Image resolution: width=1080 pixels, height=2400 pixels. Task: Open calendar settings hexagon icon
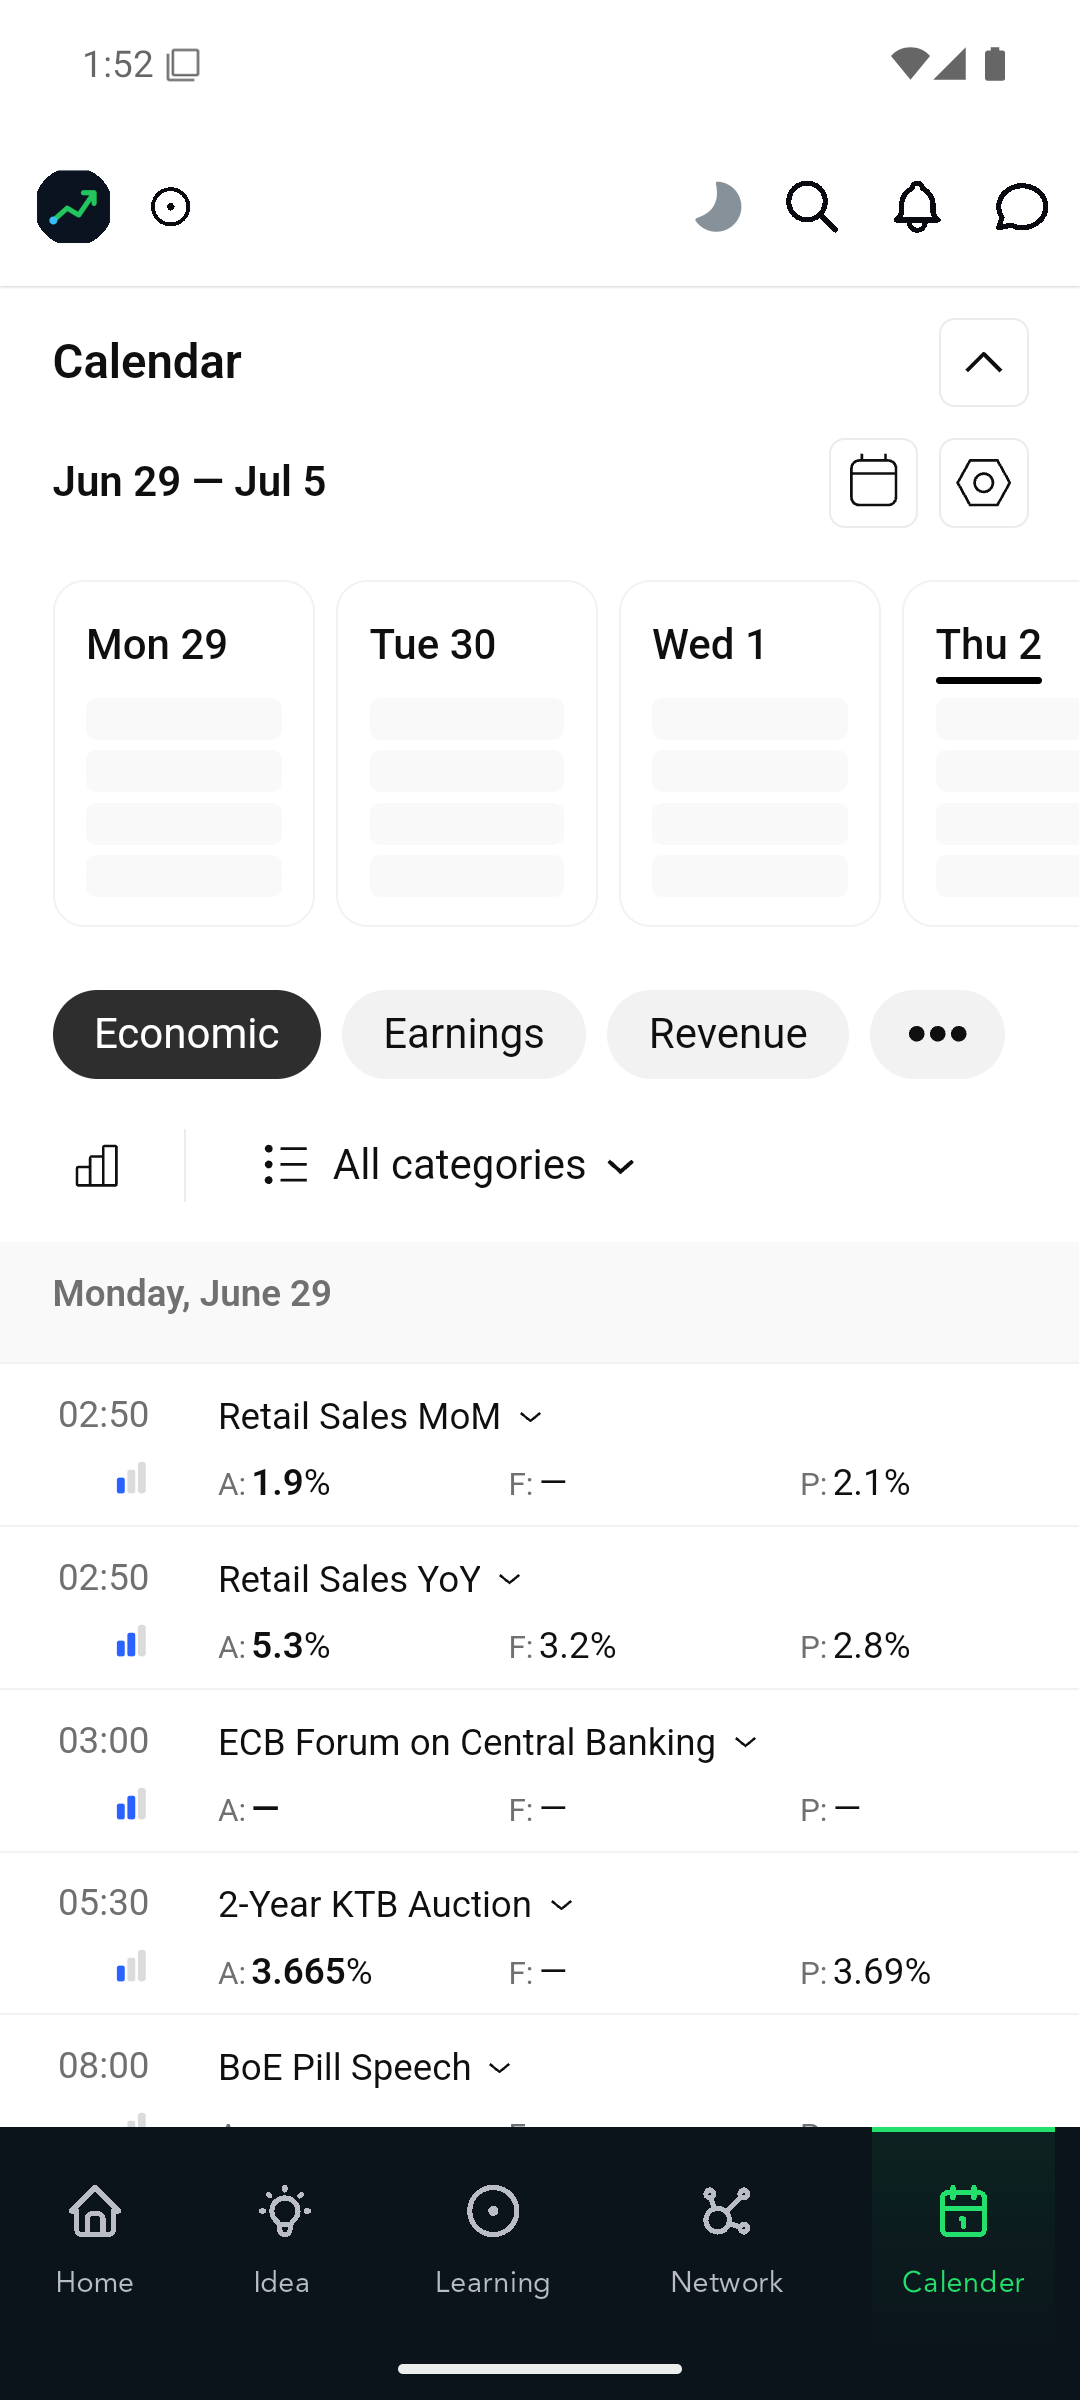(984, 482)
